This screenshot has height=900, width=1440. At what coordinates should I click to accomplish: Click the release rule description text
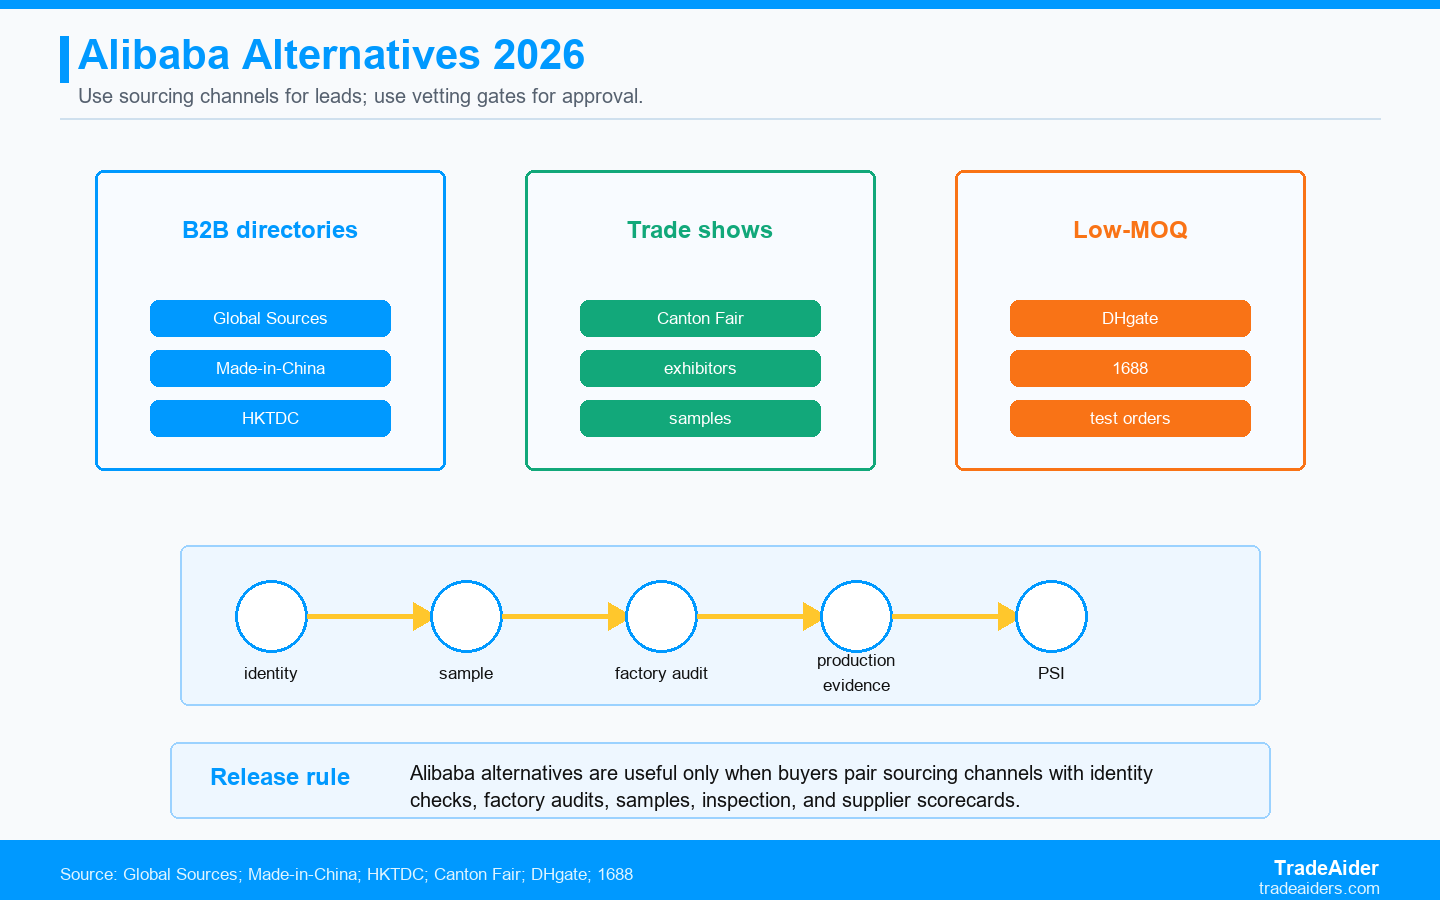click(x=781, y=786)
